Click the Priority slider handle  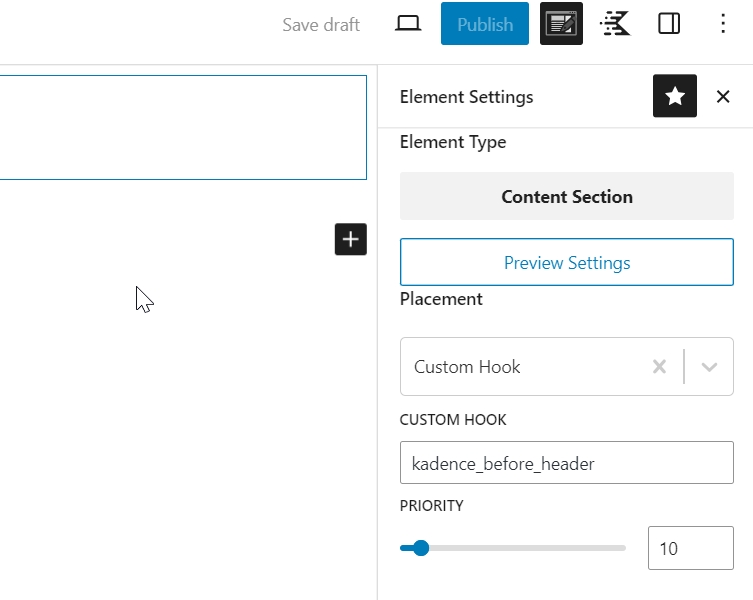(x=421, y=548)
